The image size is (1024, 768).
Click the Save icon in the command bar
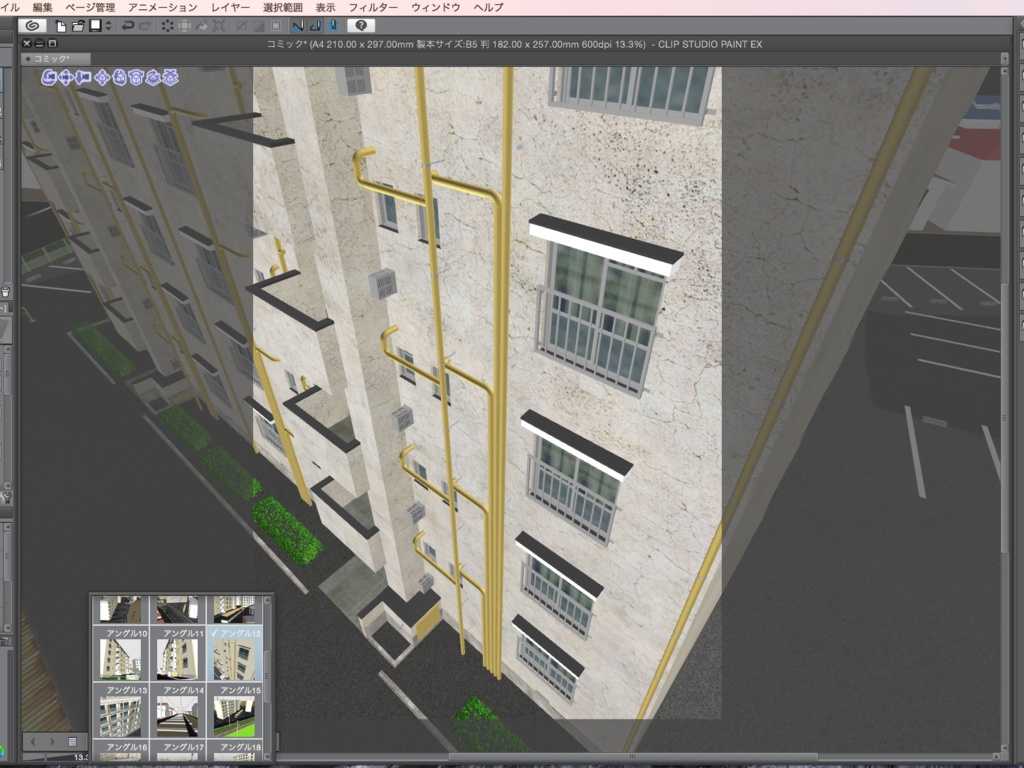[x=94, y=27]
